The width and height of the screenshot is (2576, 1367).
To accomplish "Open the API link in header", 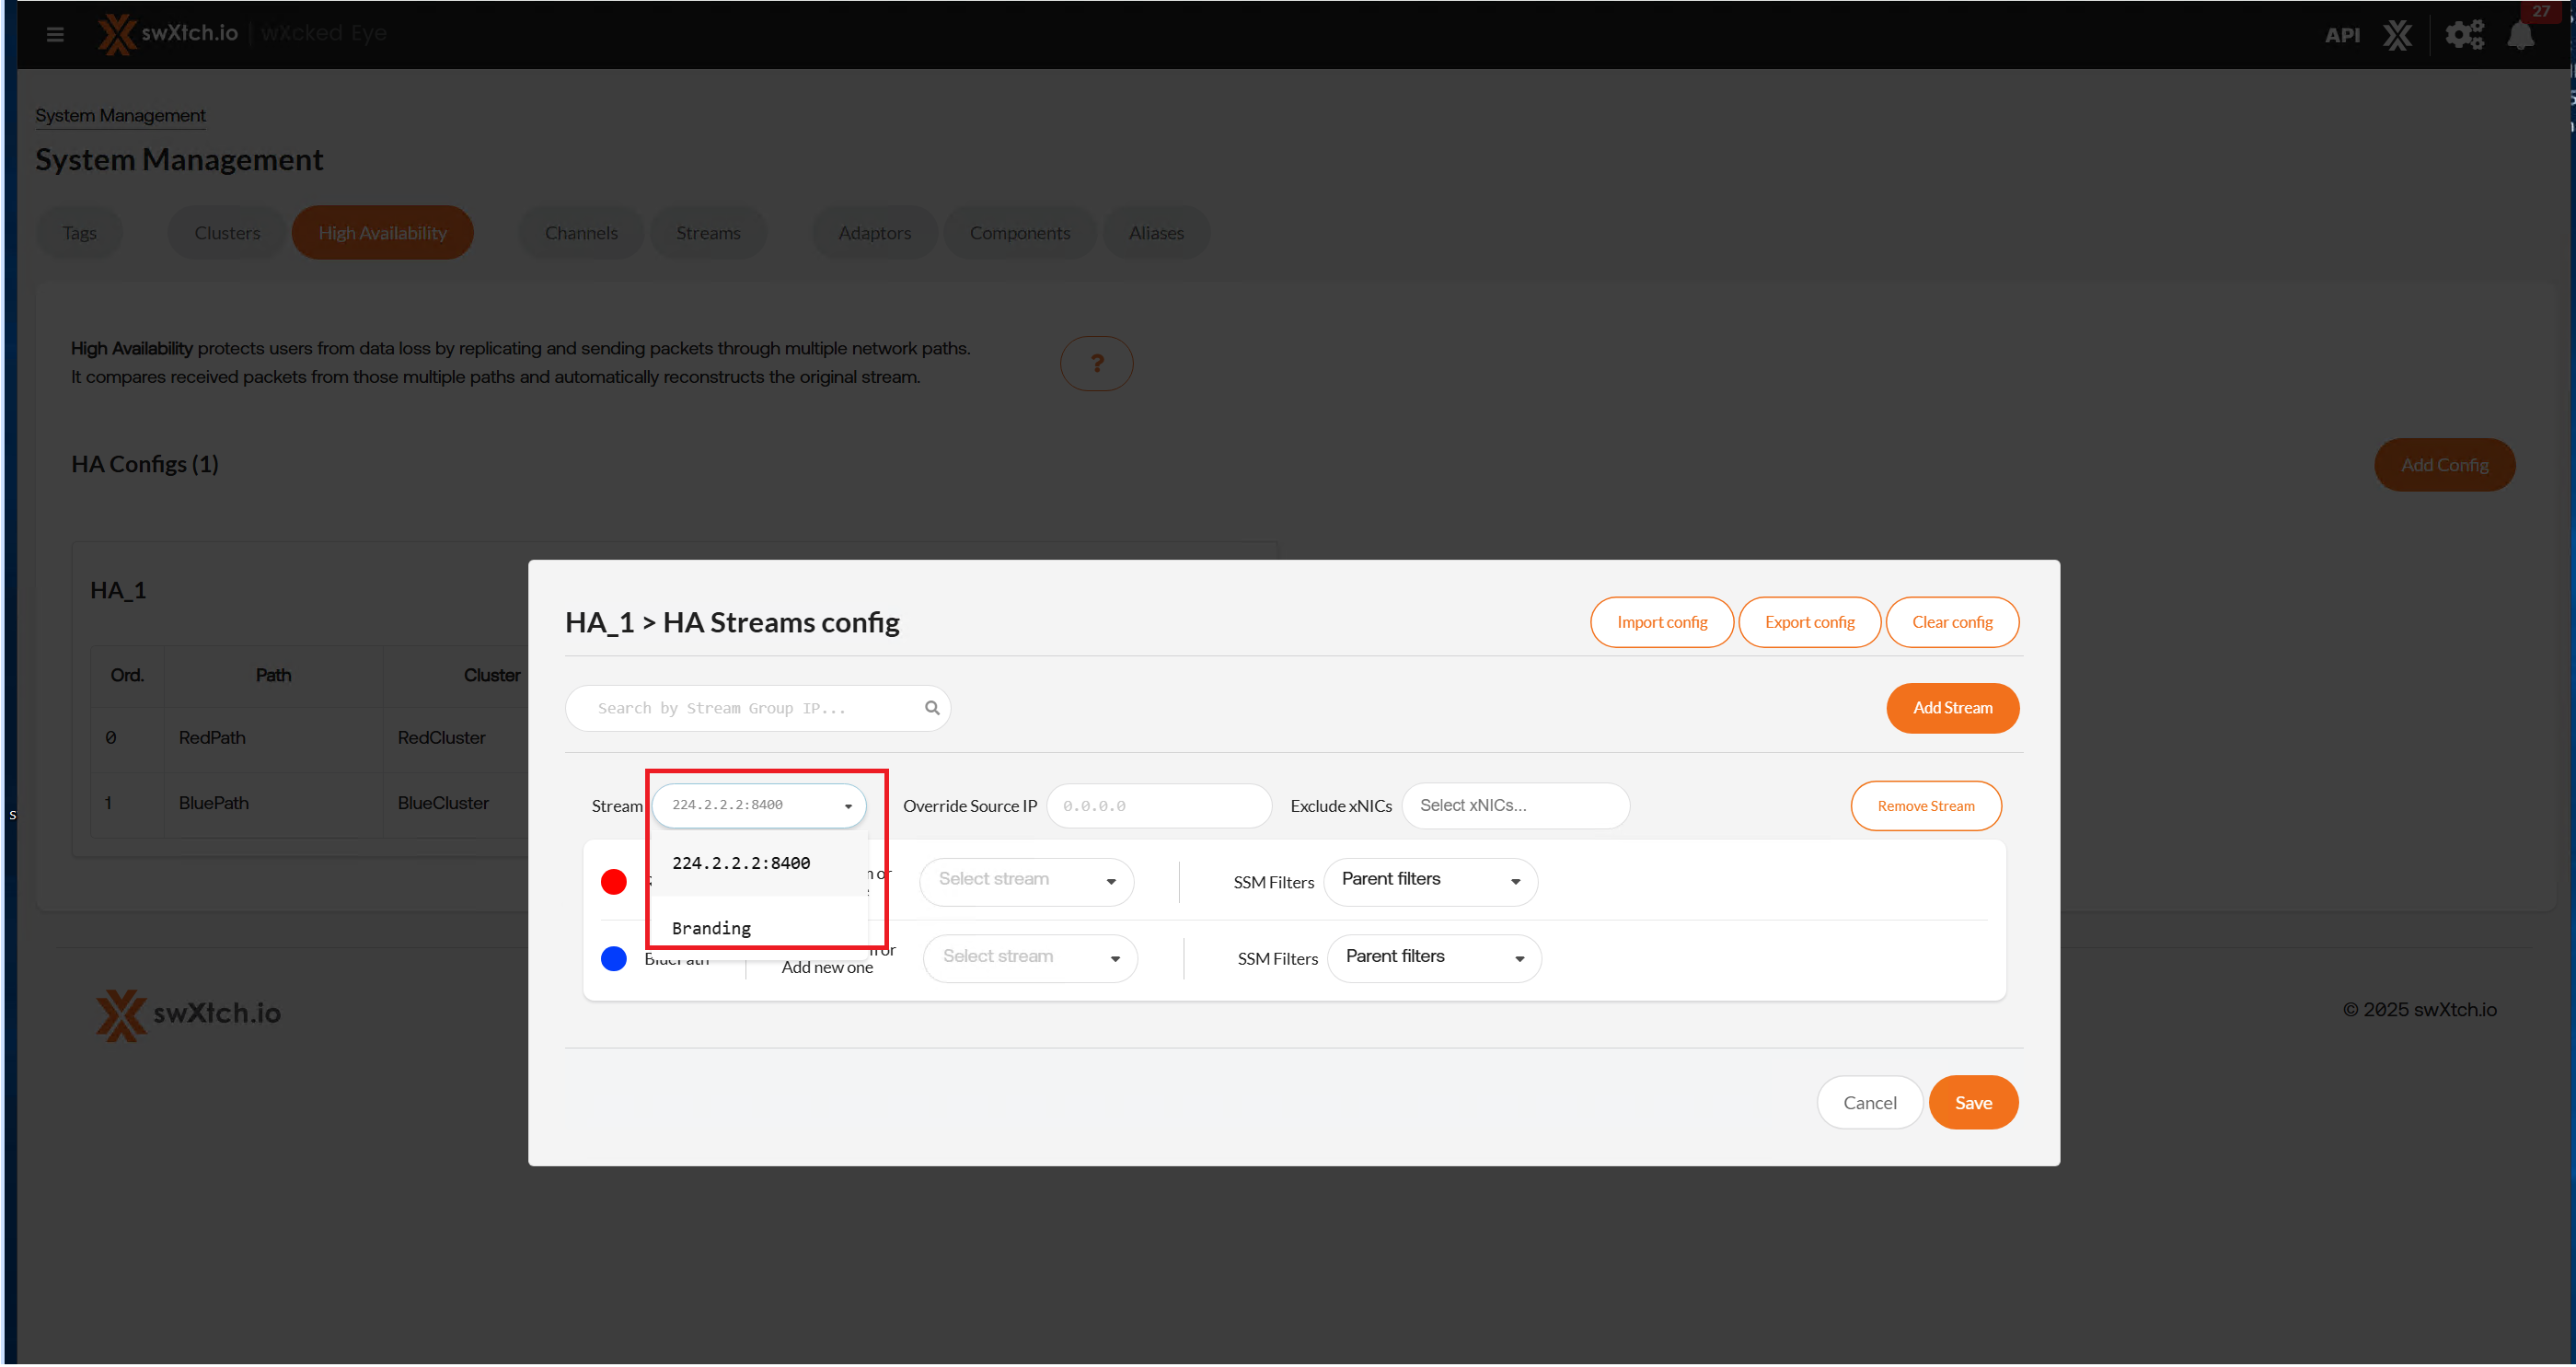I will pos(2341,36).
